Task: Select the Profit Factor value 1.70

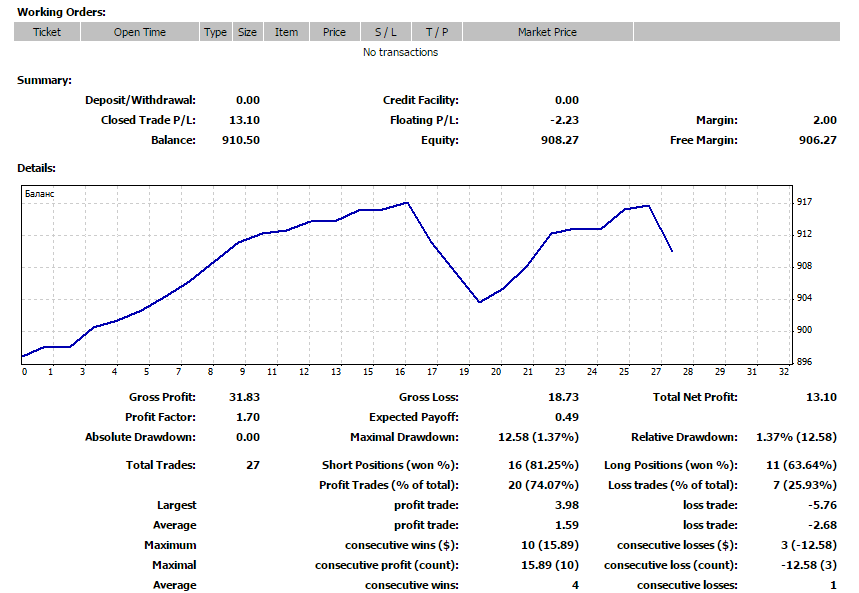Action: (247, 417)
